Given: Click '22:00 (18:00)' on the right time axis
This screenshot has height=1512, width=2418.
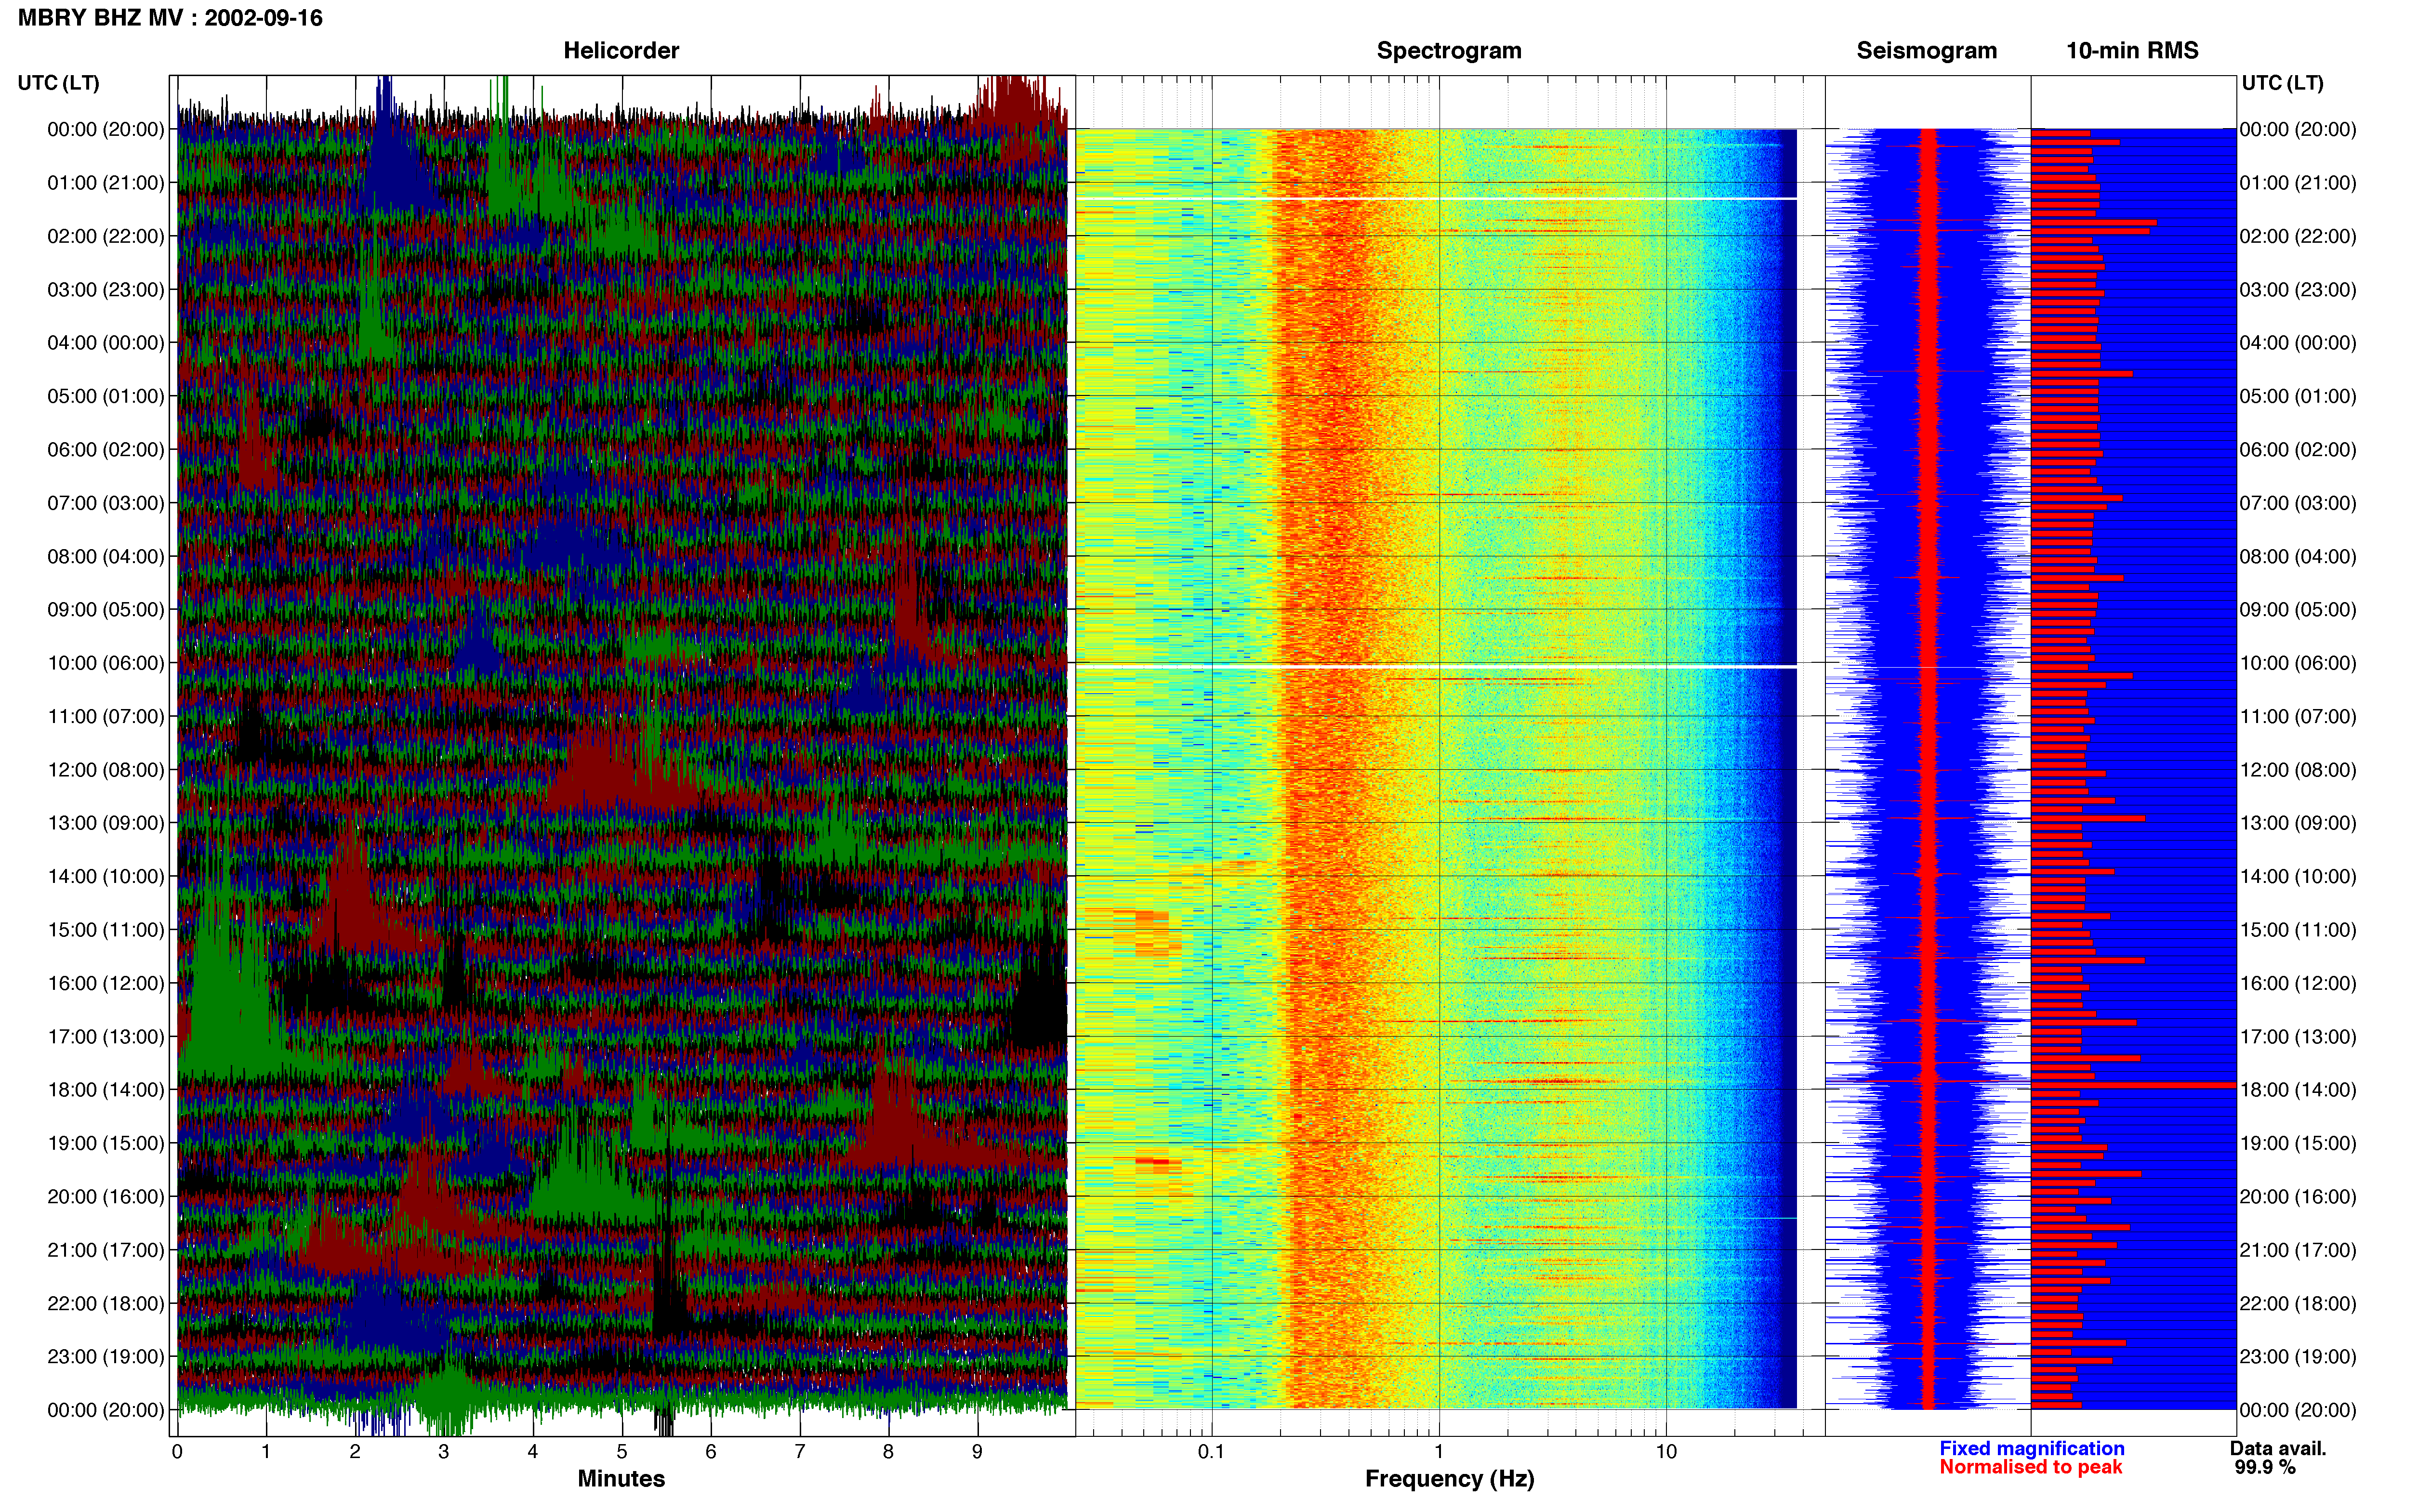Looking at the screenshot, I should click(2298, 1303).
